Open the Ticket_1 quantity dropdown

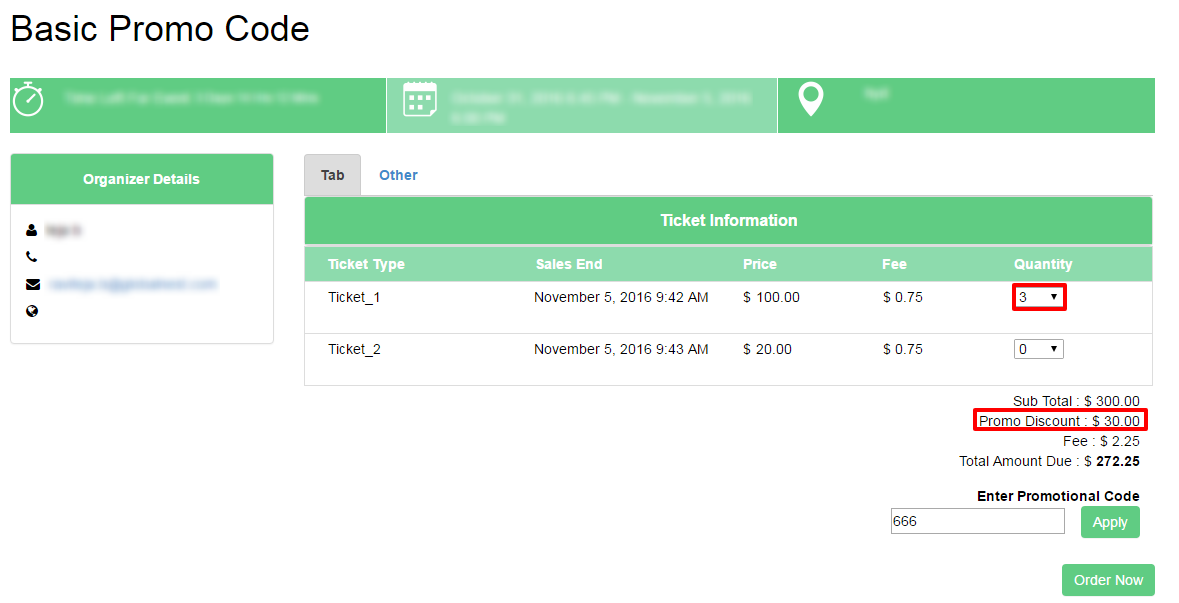(1038, 297)
